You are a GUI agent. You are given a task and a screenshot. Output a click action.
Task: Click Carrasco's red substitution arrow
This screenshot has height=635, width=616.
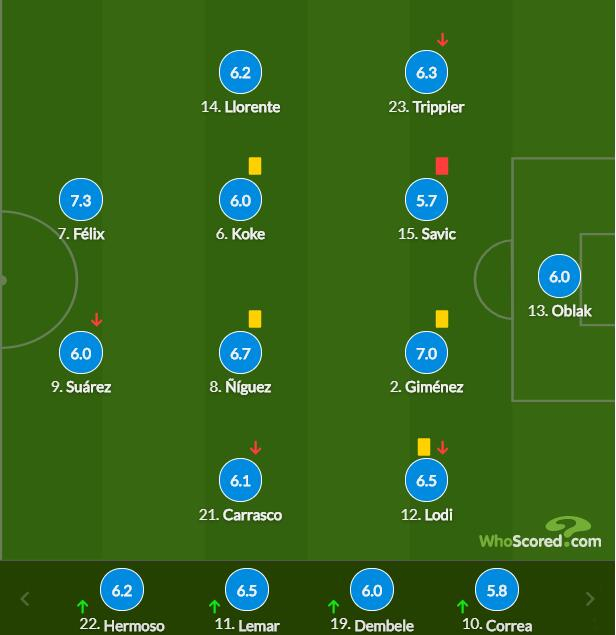256,448
